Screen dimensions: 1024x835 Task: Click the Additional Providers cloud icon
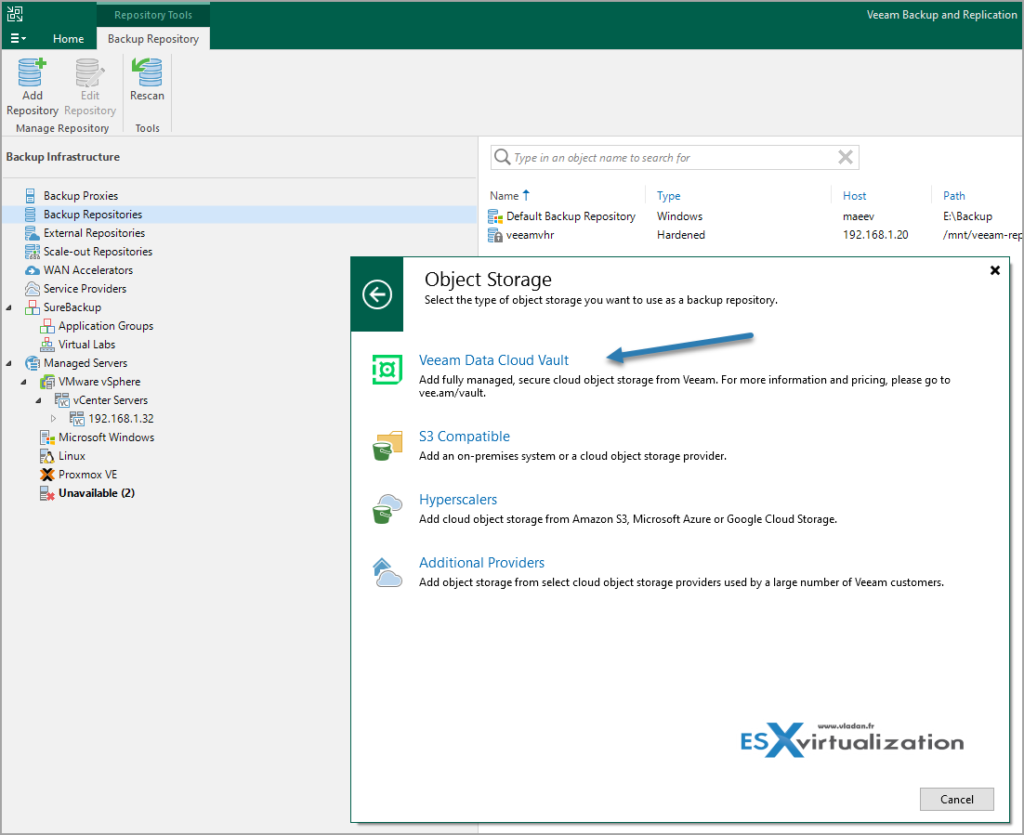click(385, 572)
